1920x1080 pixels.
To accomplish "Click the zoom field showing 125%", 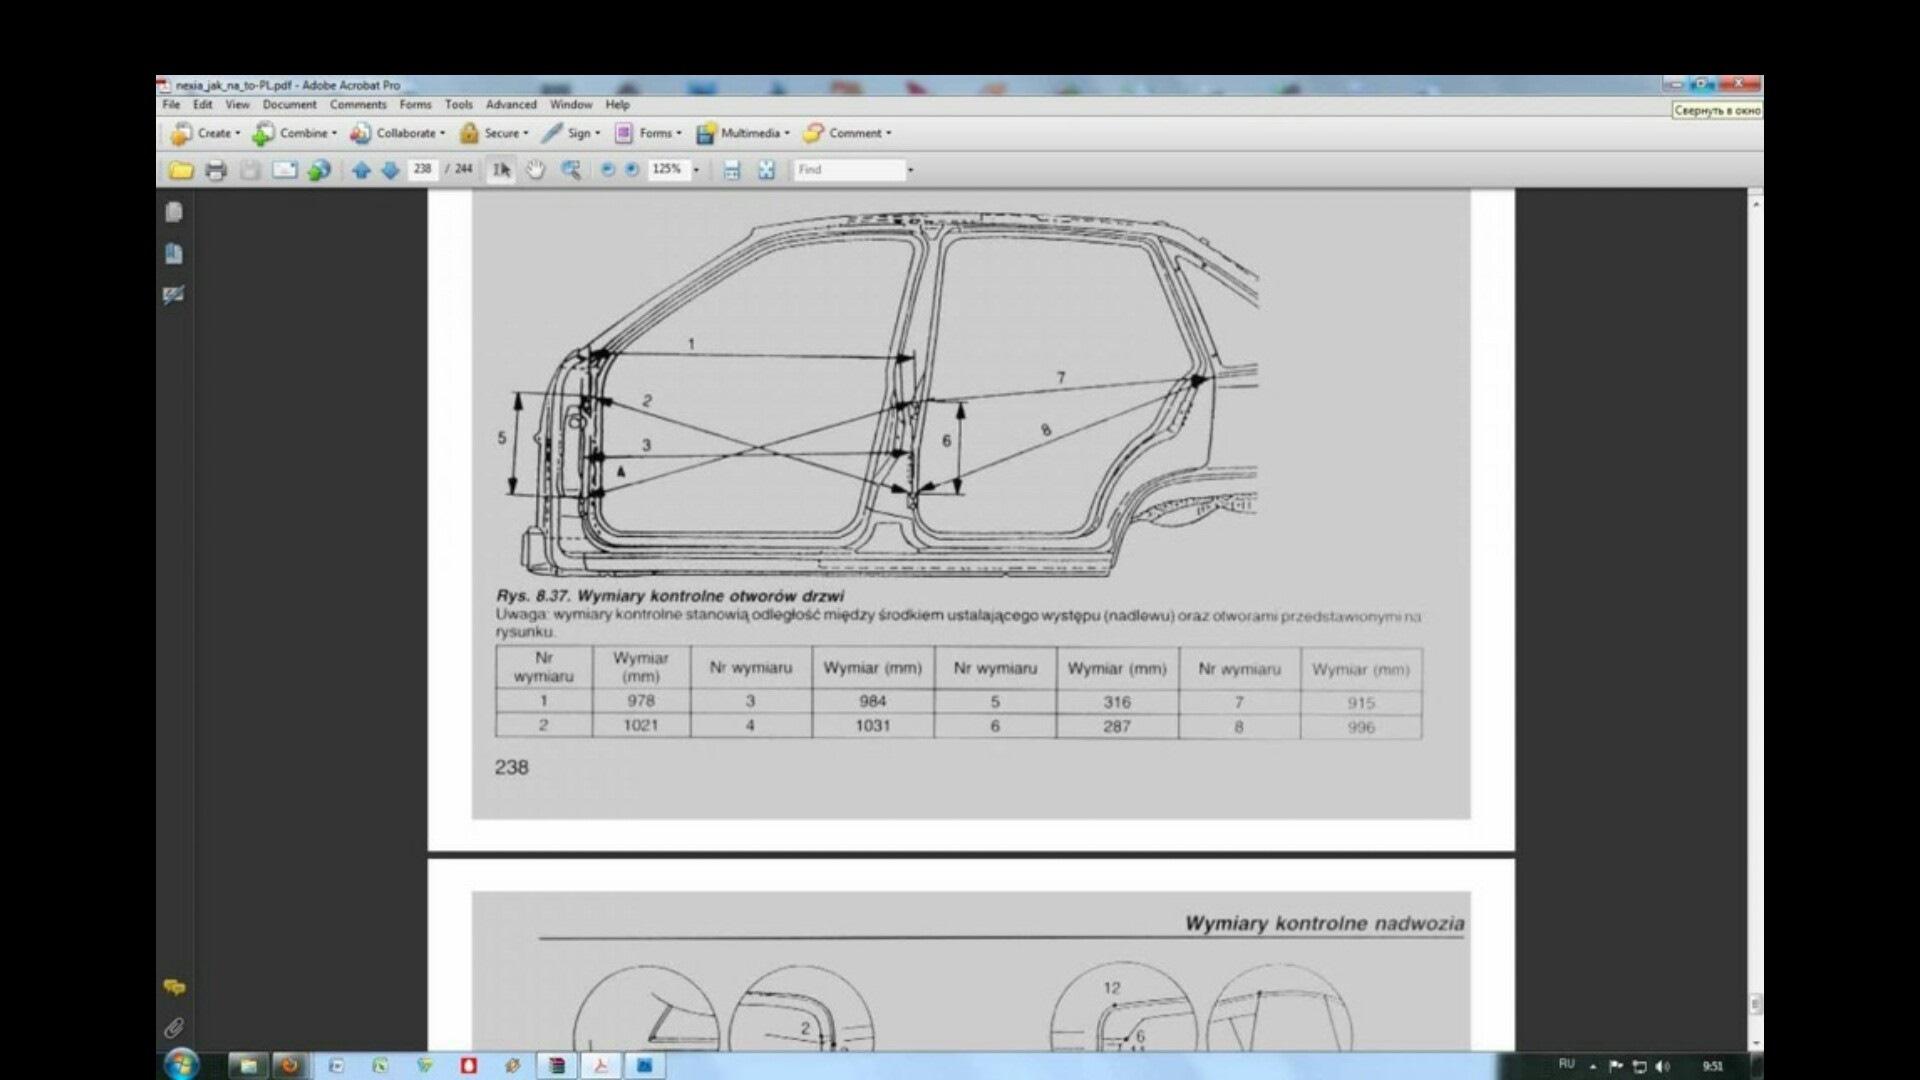I will coord(668,169).
